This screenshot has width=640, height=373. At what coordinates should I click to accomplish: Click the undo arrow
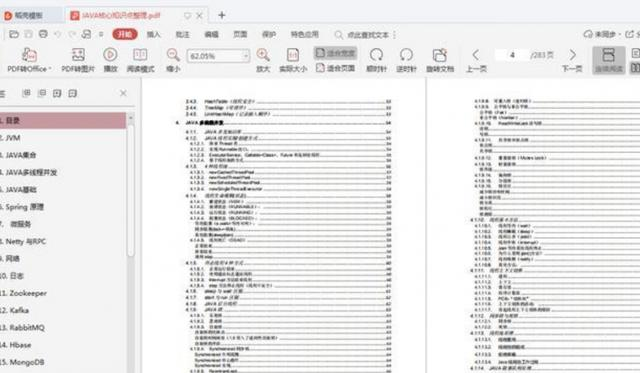coord(58,34)
